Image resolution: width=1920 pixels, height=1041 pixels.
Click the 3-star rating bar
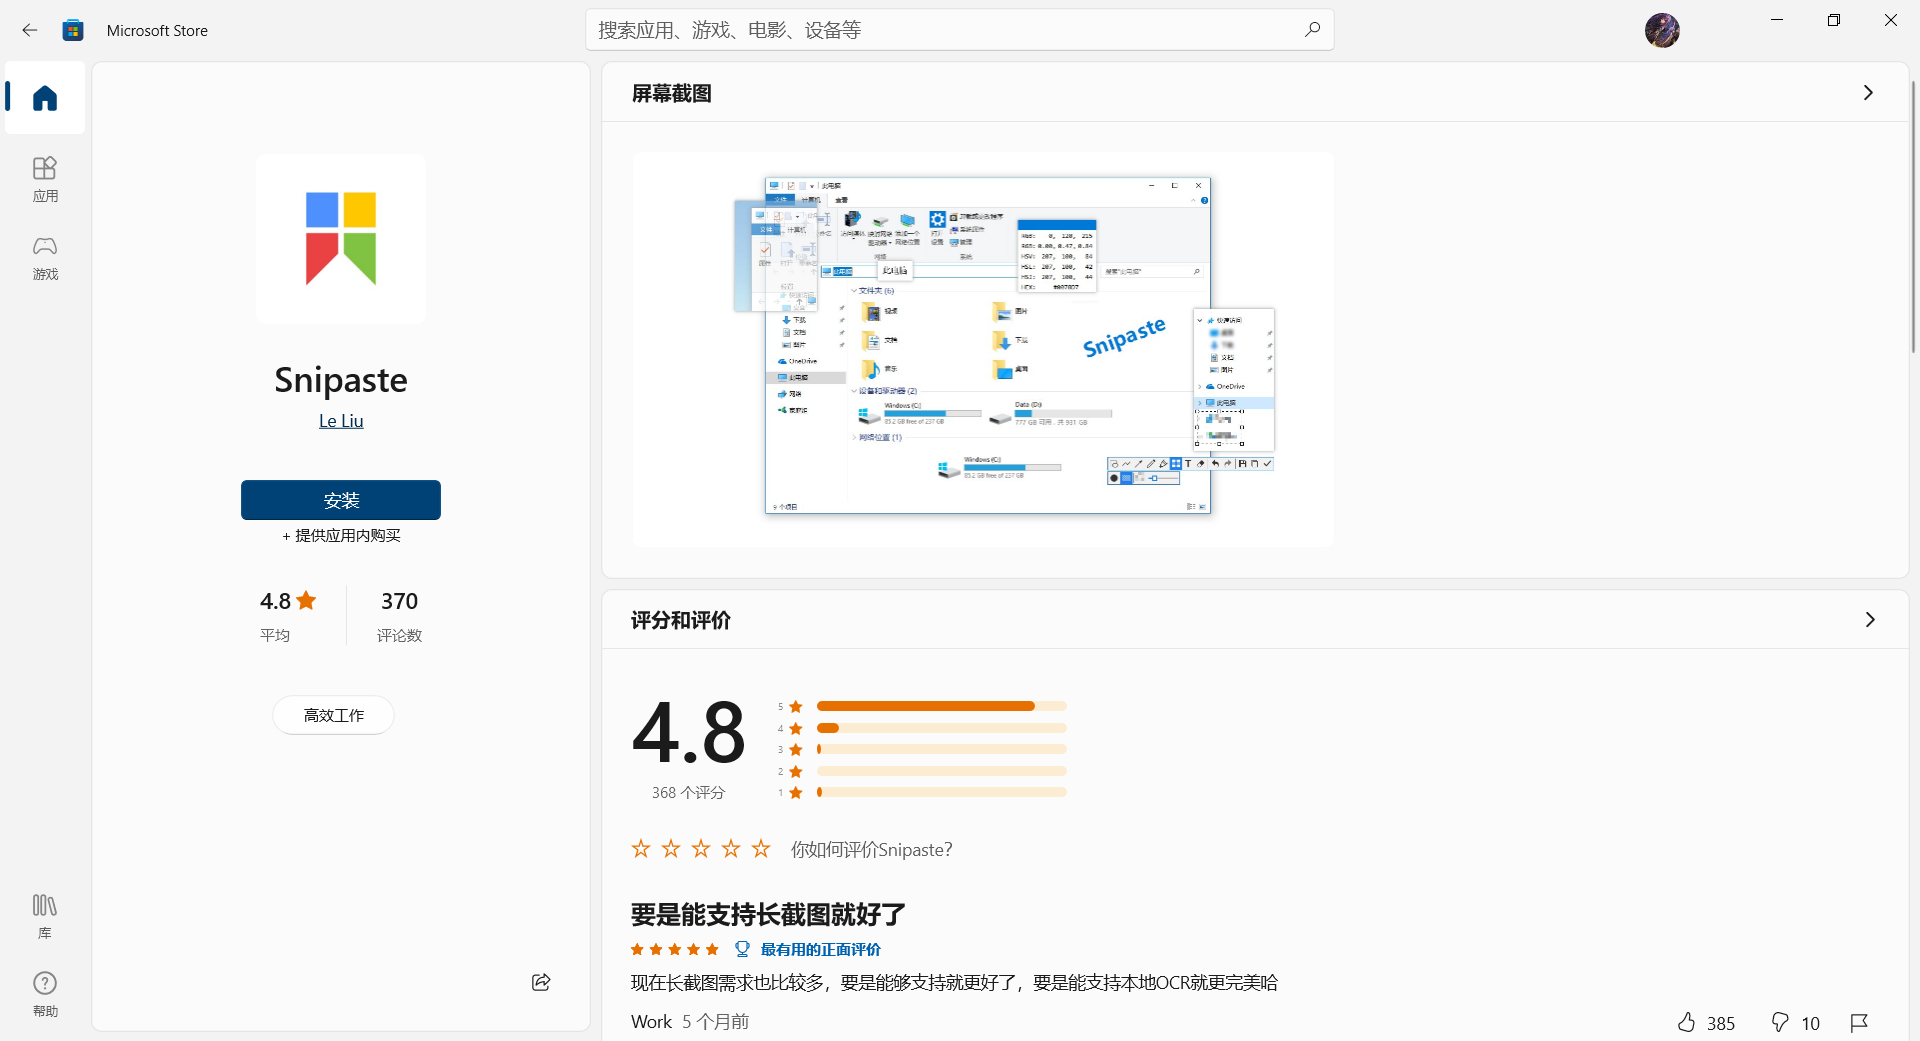click(941, 749)
